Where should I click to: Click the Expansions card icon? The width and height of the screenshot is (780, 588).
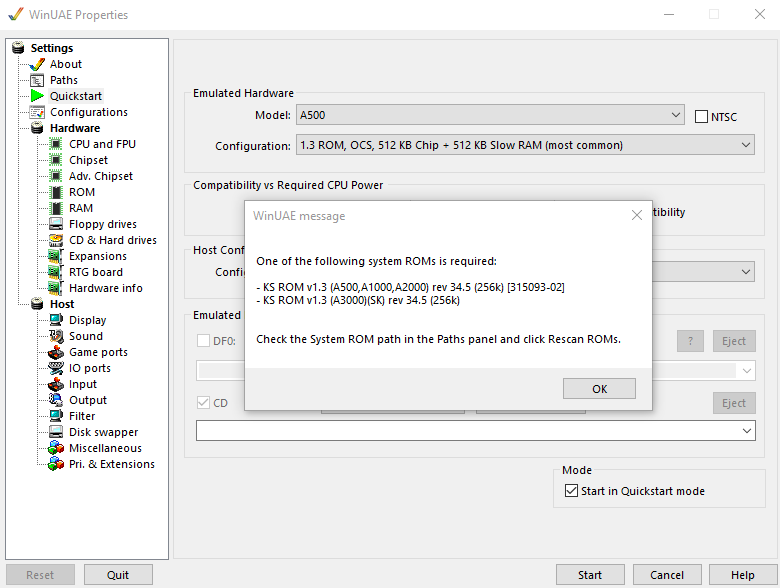click(55, 256)
